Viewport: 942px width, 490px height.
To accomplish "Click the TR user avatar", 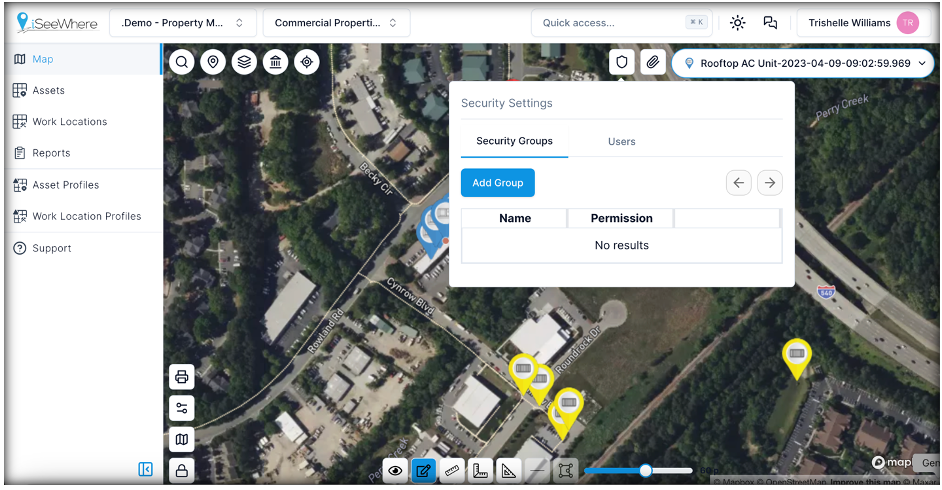I will (x=908, y=23).
